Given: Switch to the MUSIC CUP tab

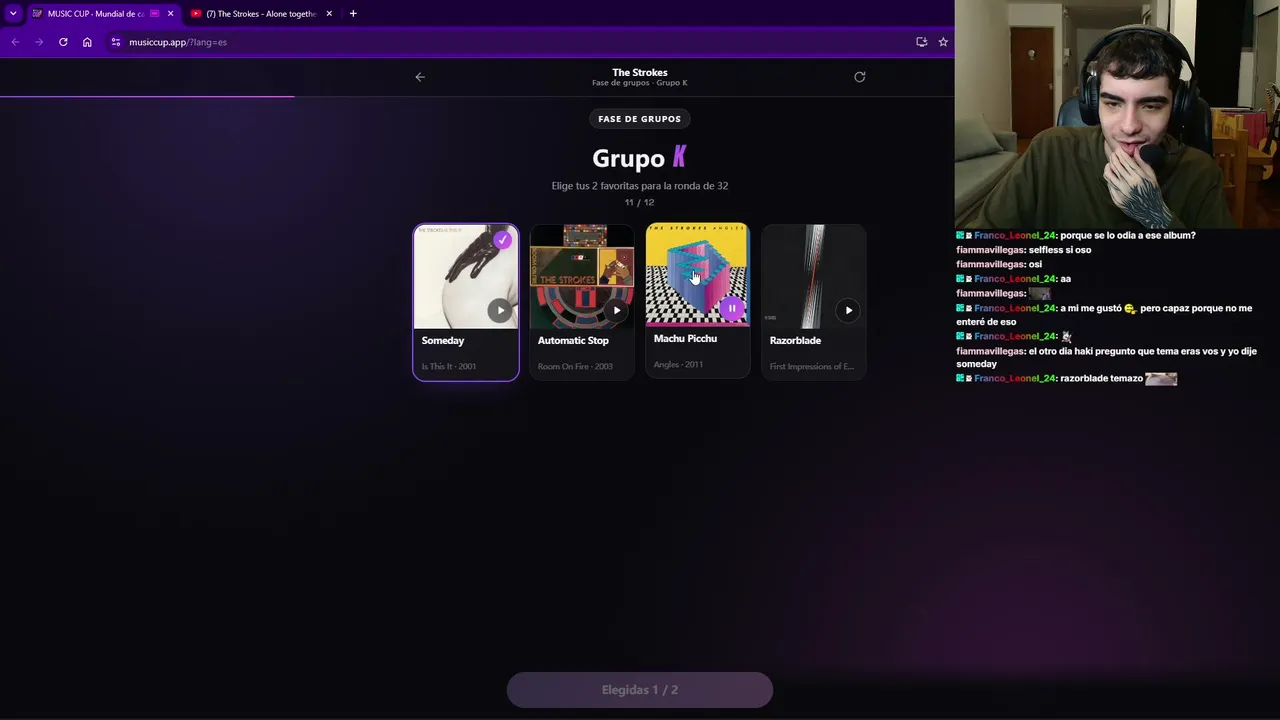Looking at the screenshot, I should tap(97, 14).
